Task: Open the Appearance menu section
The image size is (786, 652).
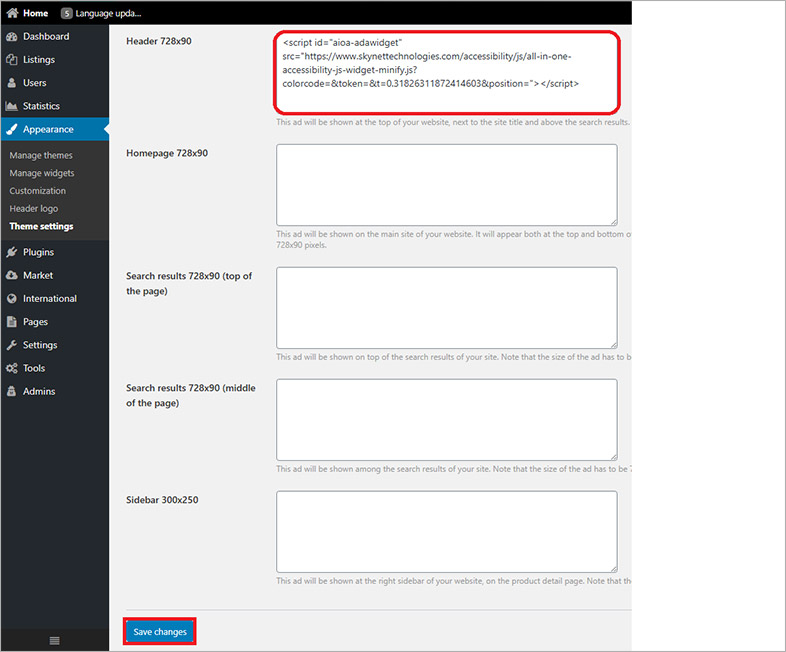Action: click(x=48, y=129)
